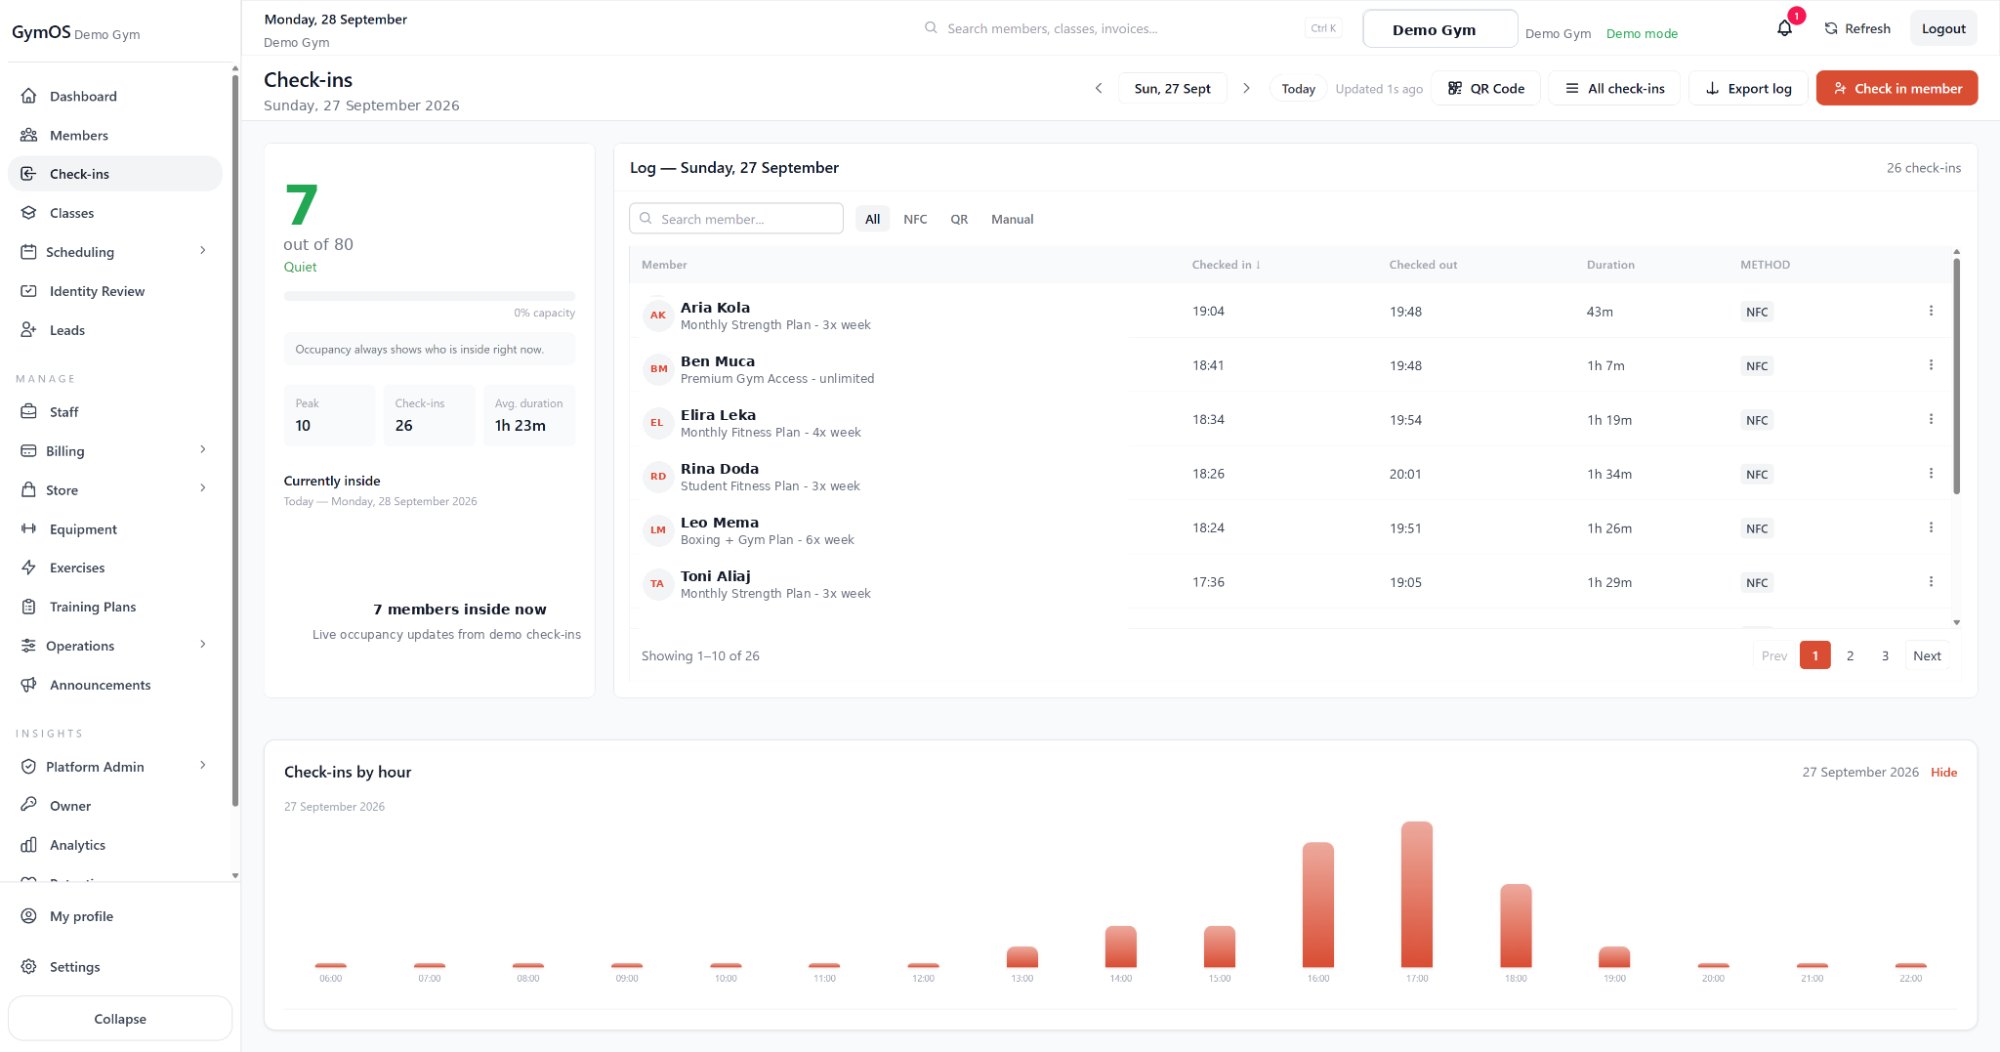Image resolution: width=2000 pixels, height=1052 pixels.
Task: Open notifications bell icon
Action: (x=1785, y=28)
